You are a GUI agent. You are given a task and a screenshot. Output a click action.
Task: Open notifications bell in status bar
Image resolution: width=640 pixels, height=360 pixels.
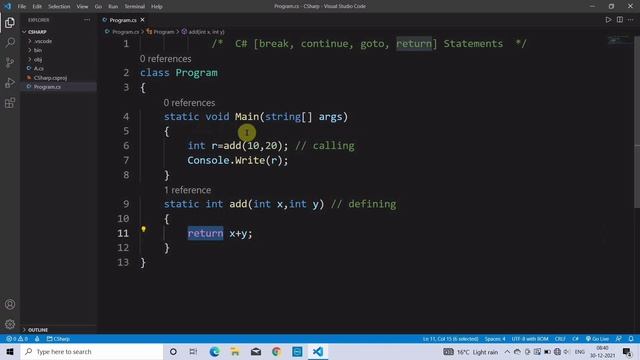(x=631, y=339)
